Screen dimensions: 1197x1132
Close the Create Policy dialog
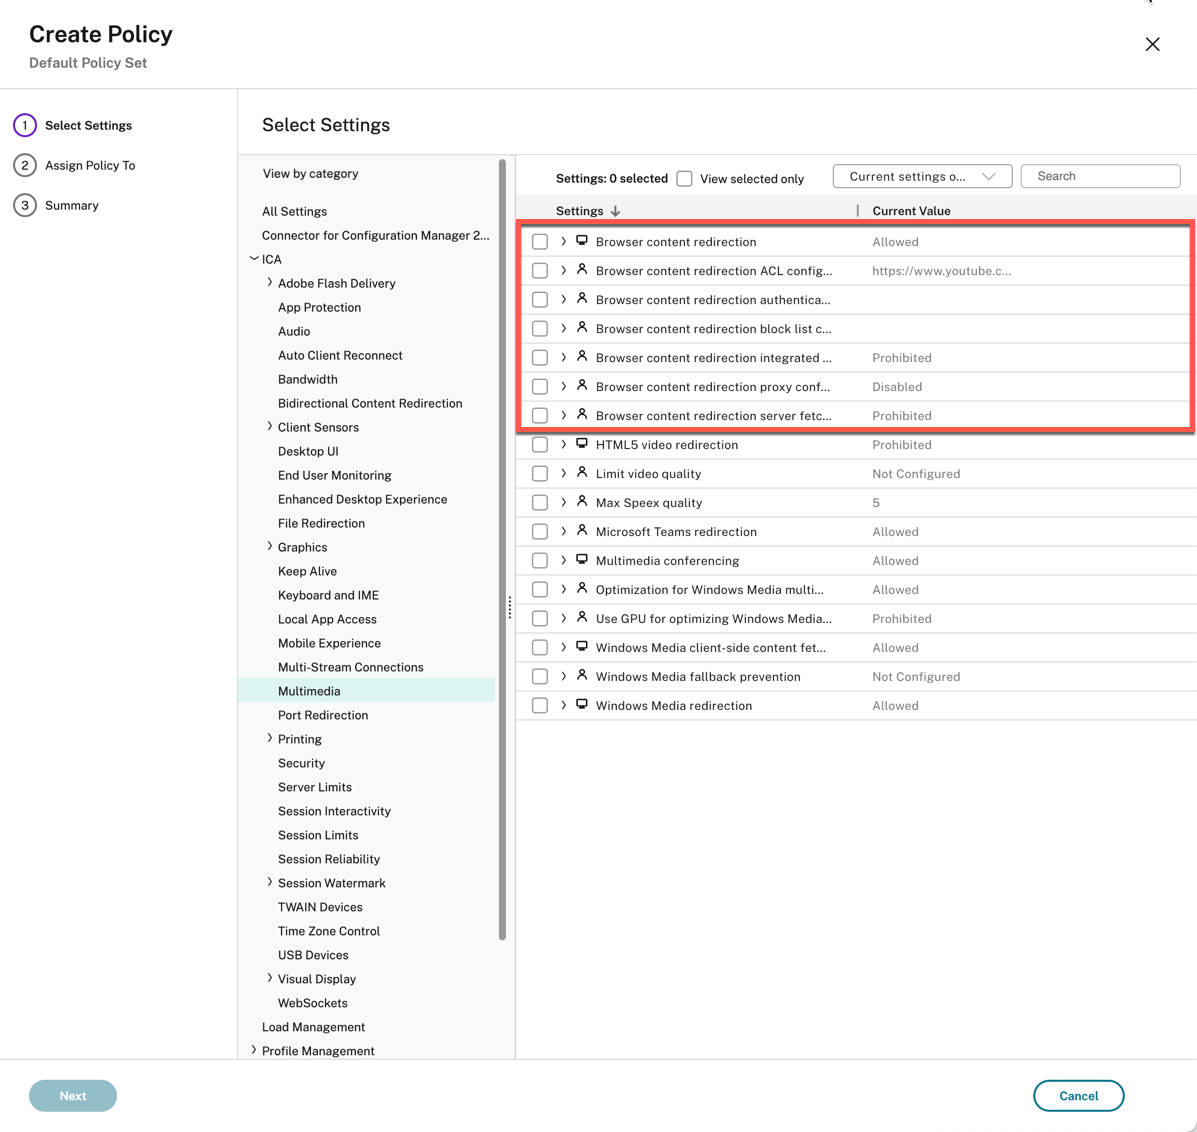(1152, 44)
